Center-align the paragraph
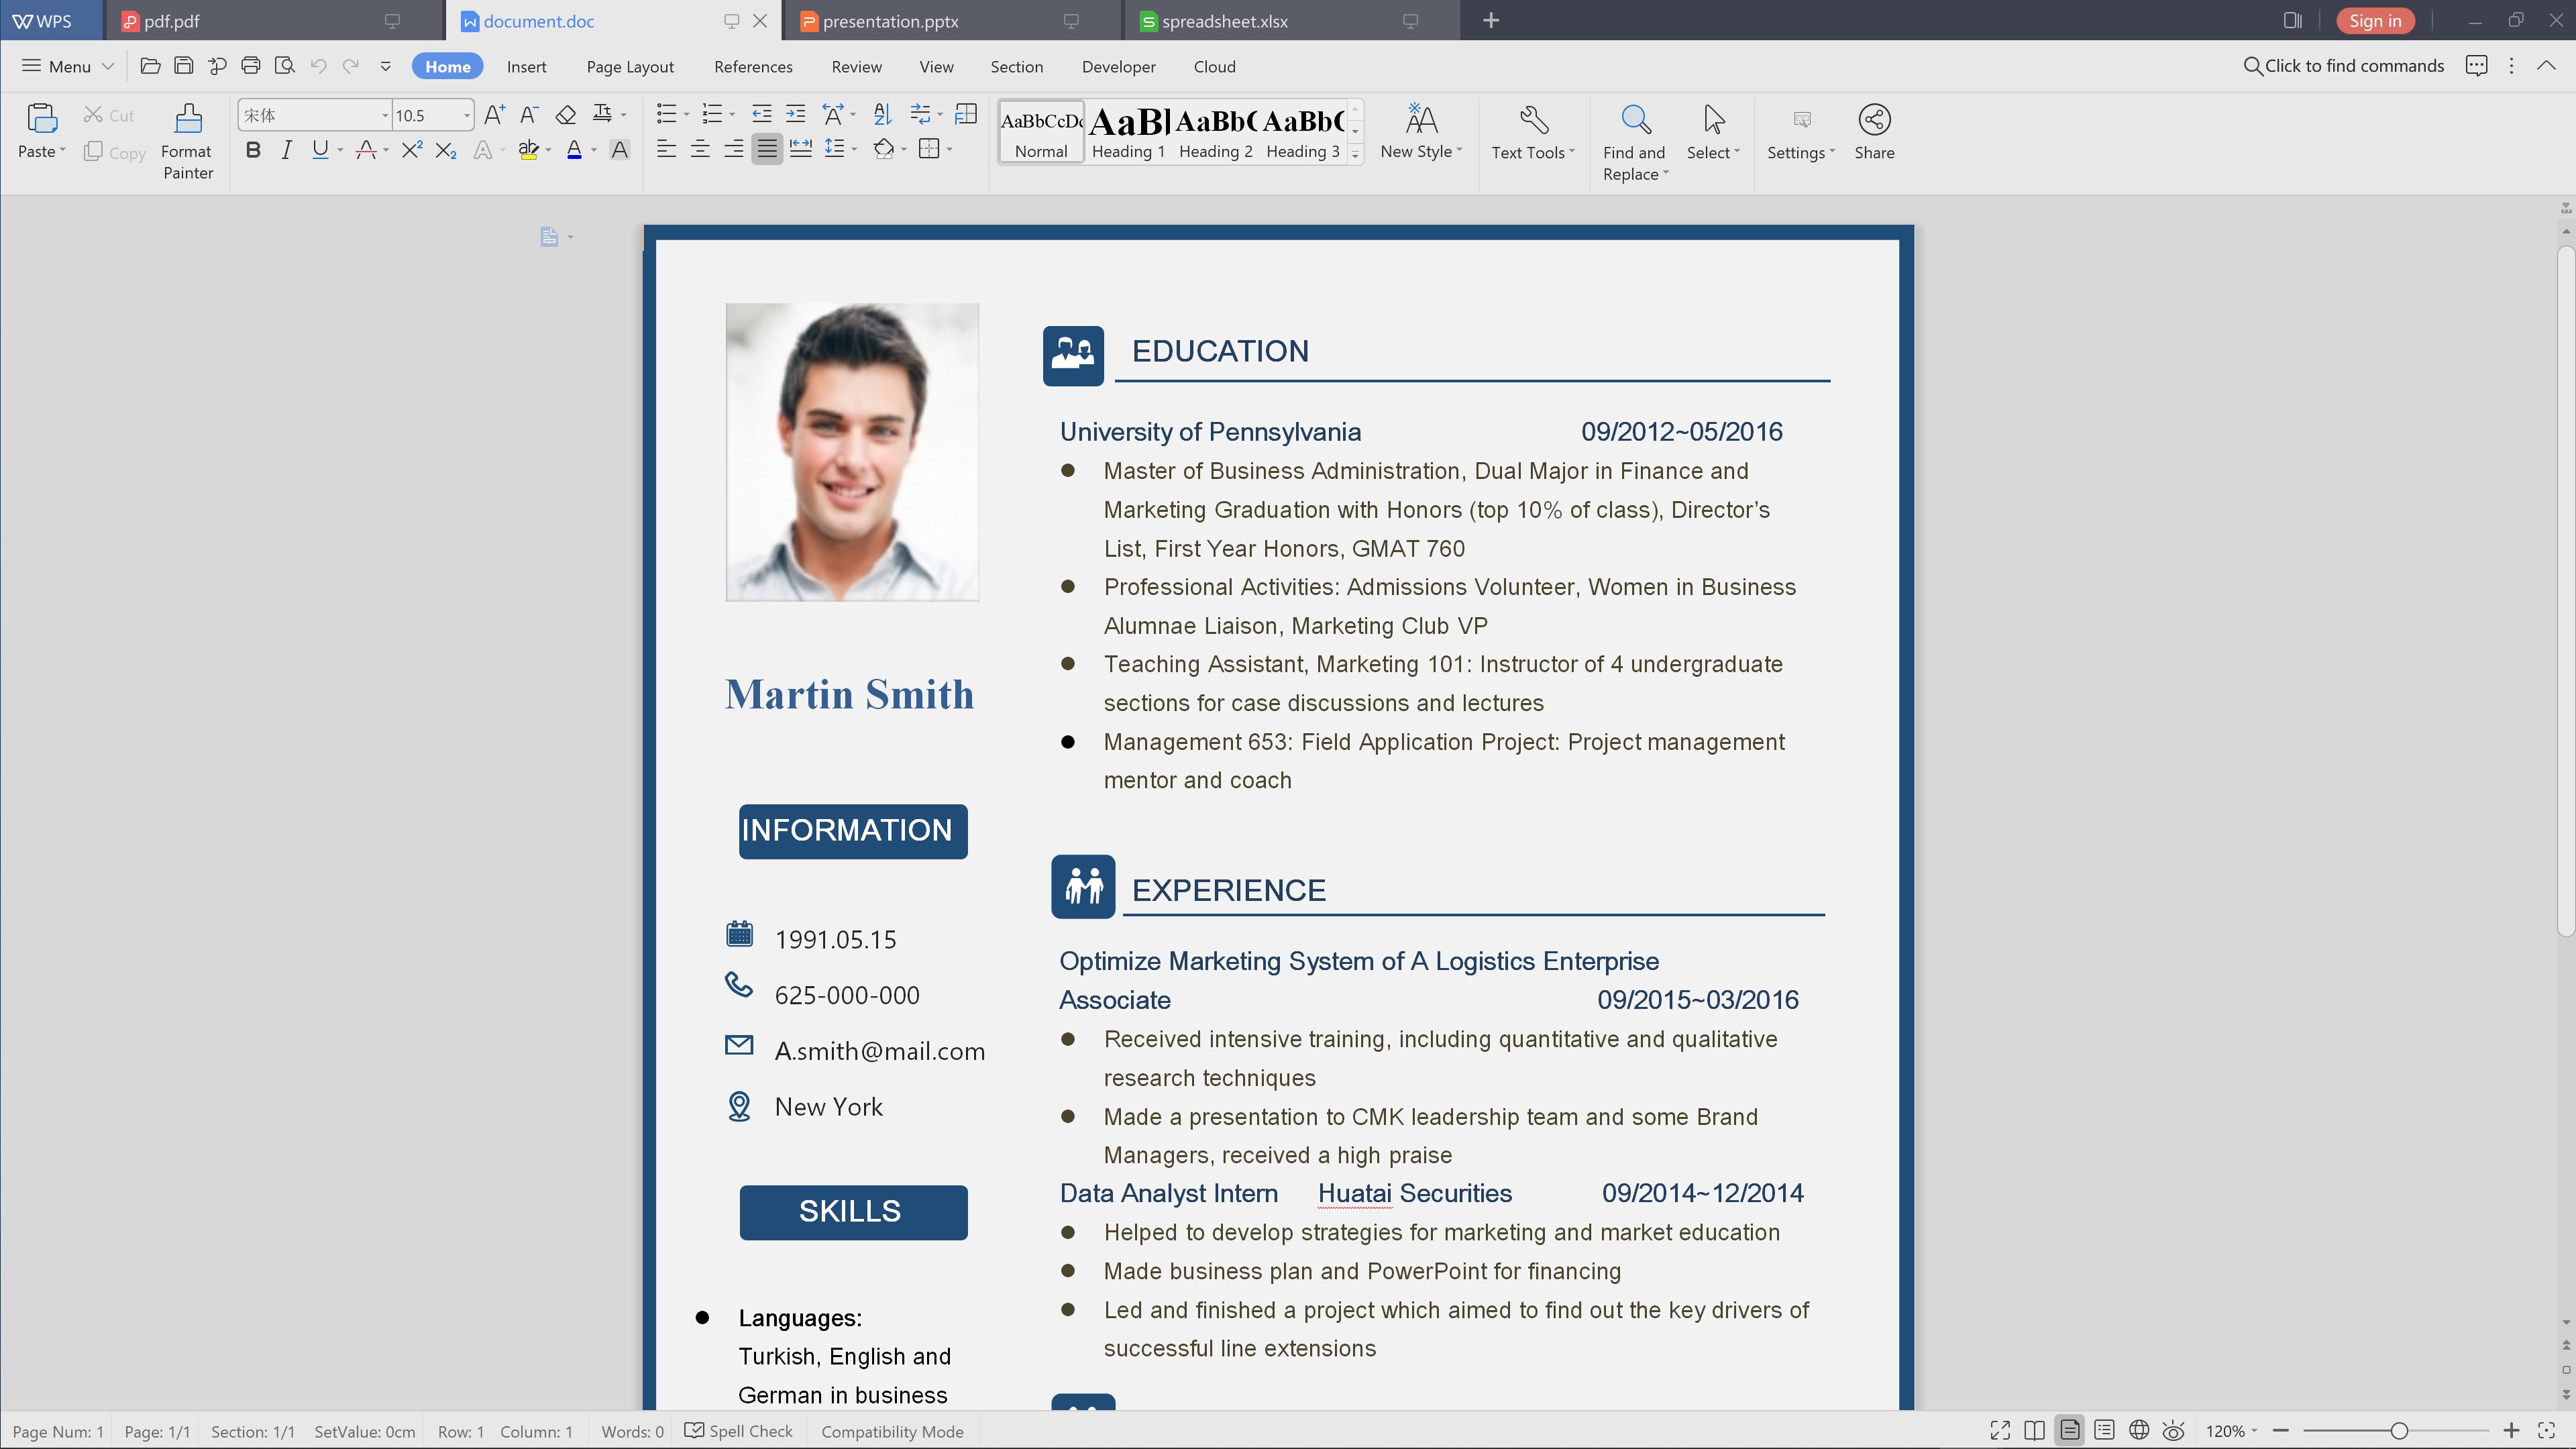 [x=700, y=149]
